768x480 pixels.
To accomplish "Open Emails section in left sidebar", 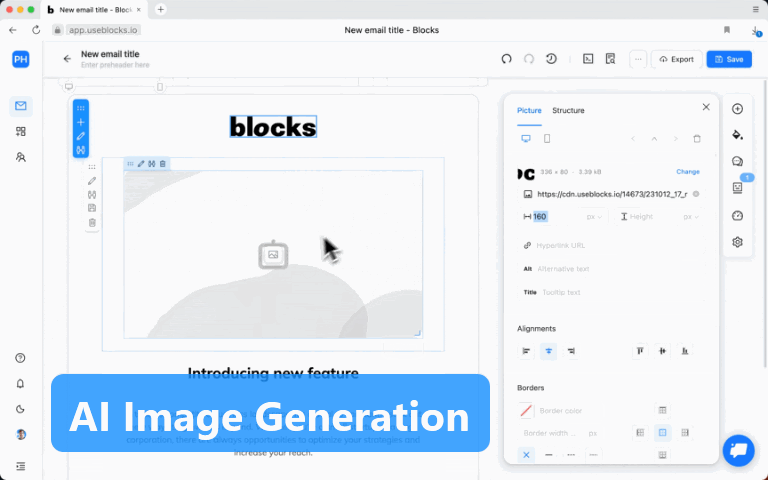I will pos(21,106).
